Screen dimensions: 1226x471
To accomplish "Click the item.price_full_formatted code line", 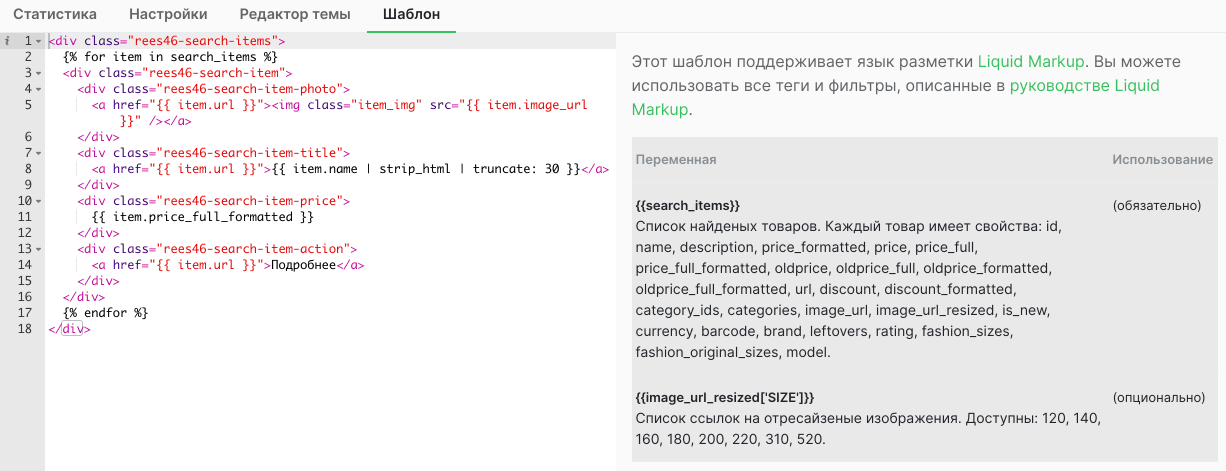I will [203, 217].
